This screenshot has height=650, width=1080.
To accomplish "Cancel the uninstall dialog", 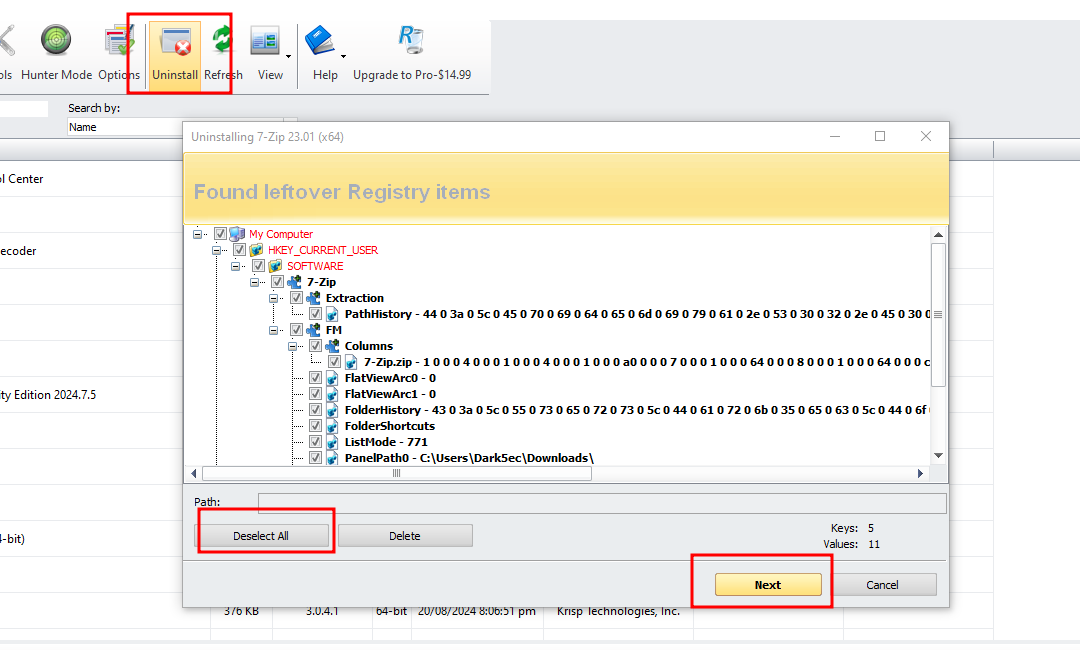I will click(882, 585).
